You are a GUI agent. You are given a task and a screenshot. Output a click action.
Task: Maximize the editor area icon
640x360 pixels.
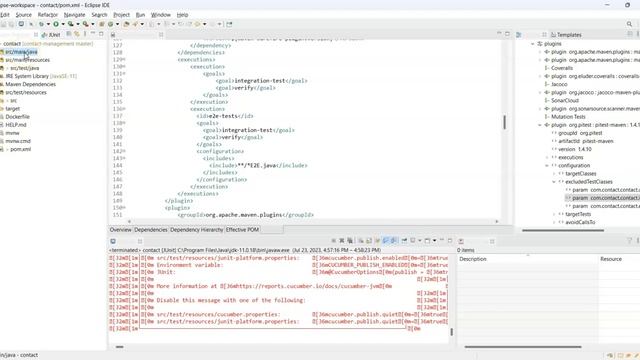(x=507, y=34)
